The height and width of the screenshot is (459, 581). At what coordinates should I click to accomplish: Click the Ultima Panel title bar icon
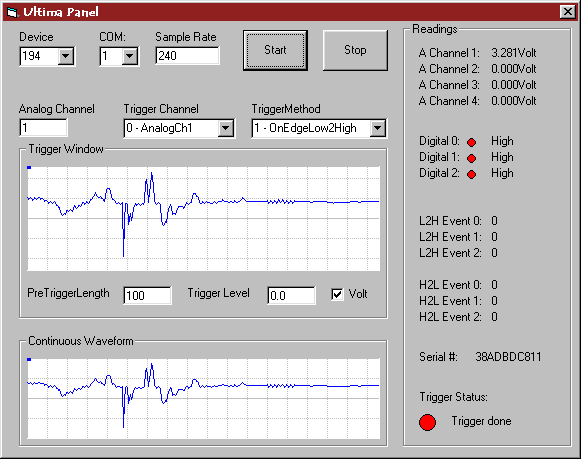click(12, 12)
